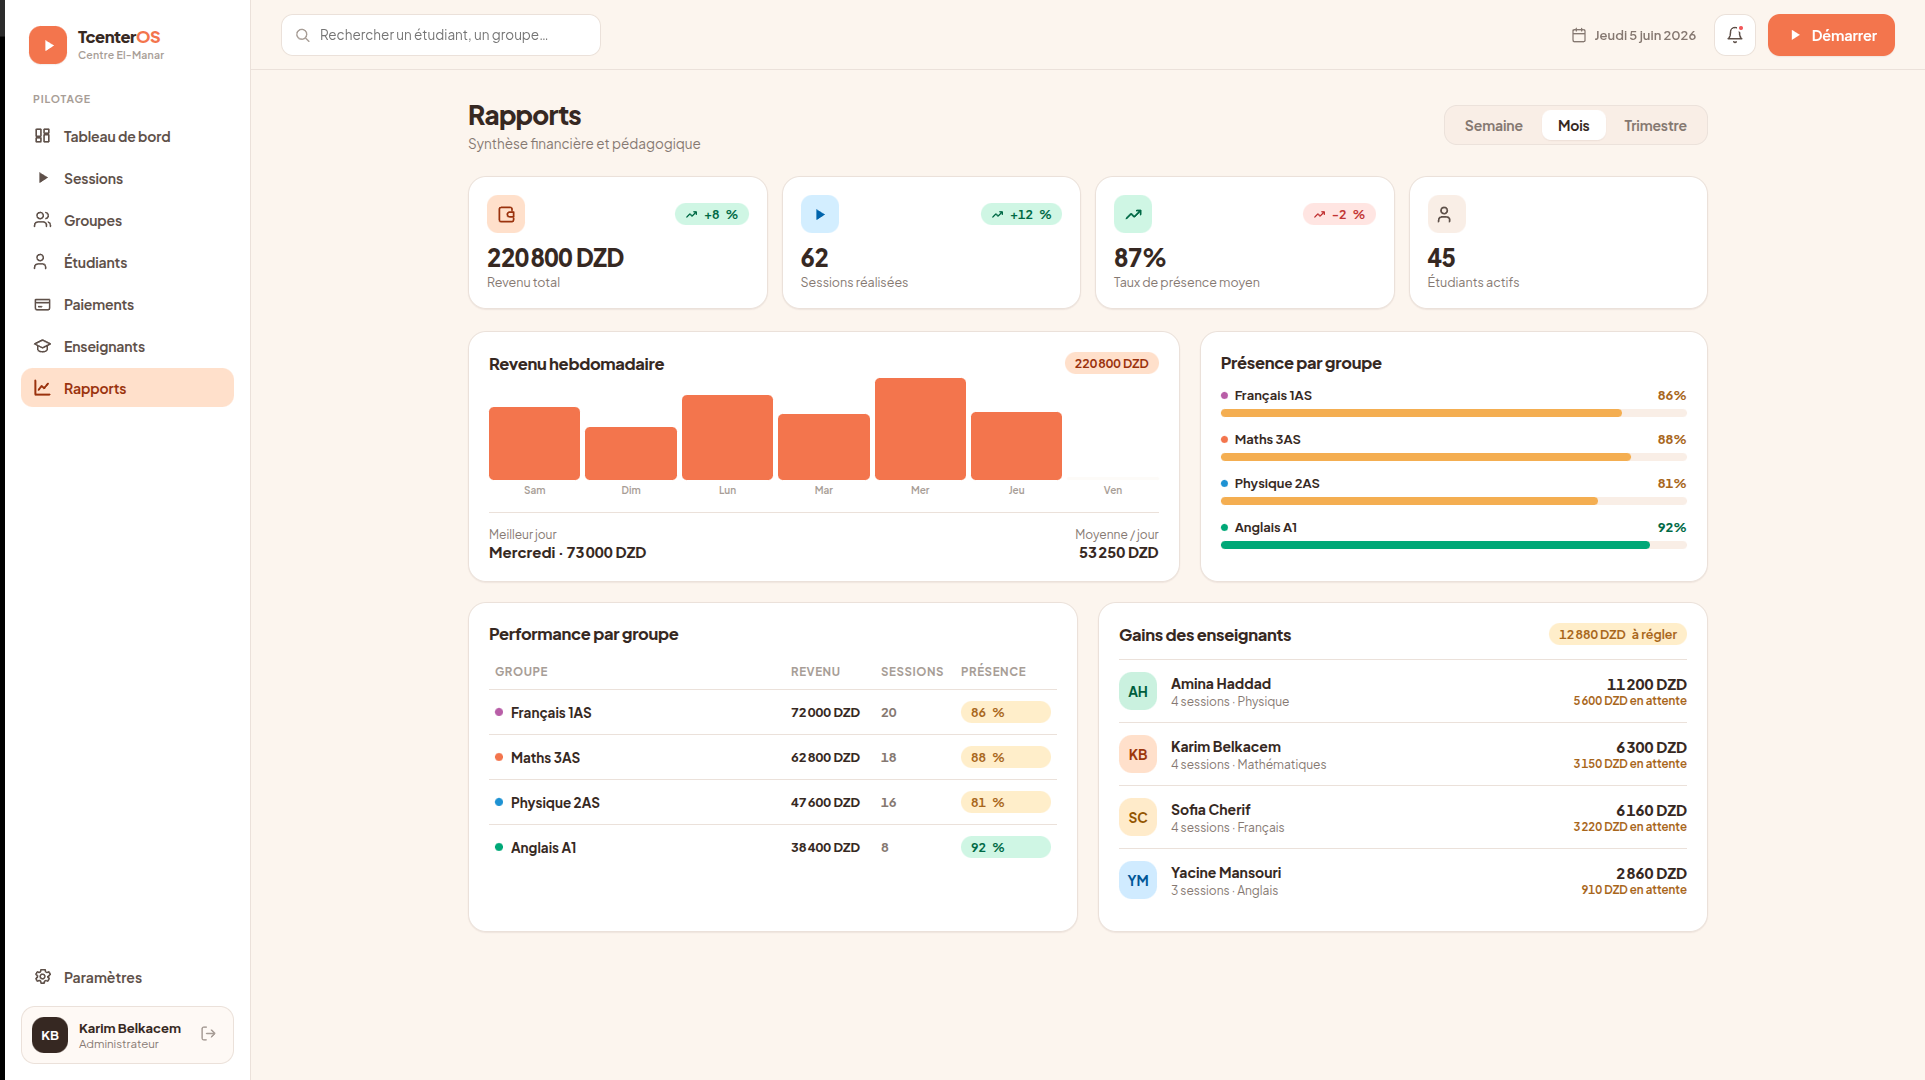Click the Lun revenue bar
1925x1080 pixels.
click(727, 437)
